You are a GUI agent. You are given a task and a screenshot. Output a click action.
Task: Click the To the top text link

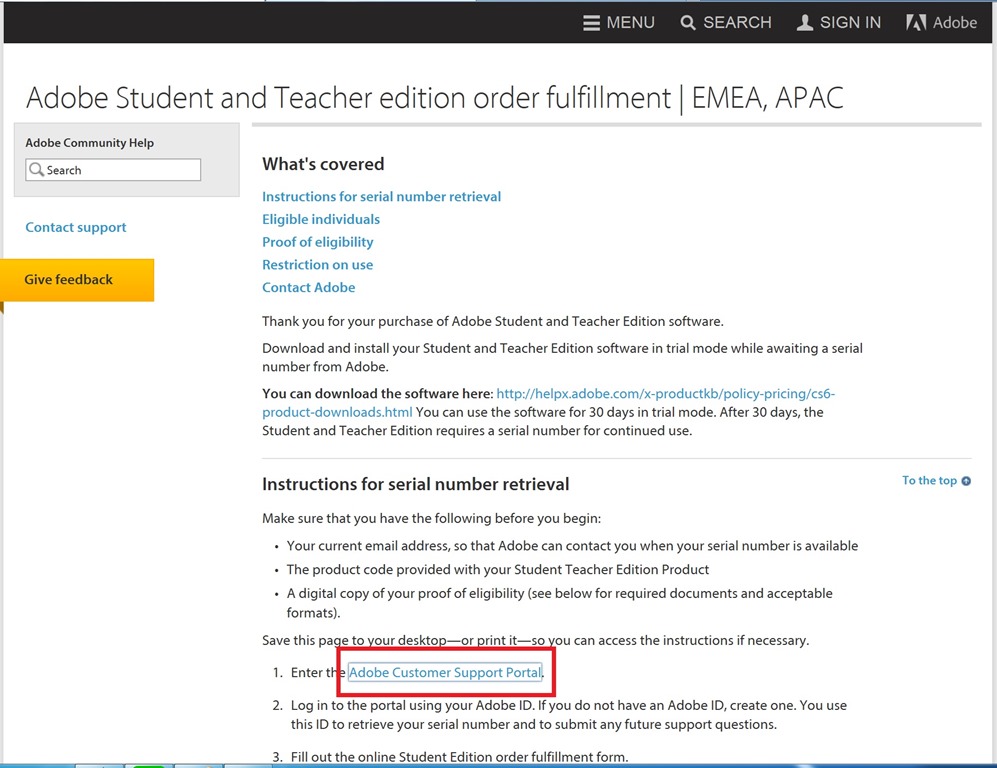(x=929, y=481)
